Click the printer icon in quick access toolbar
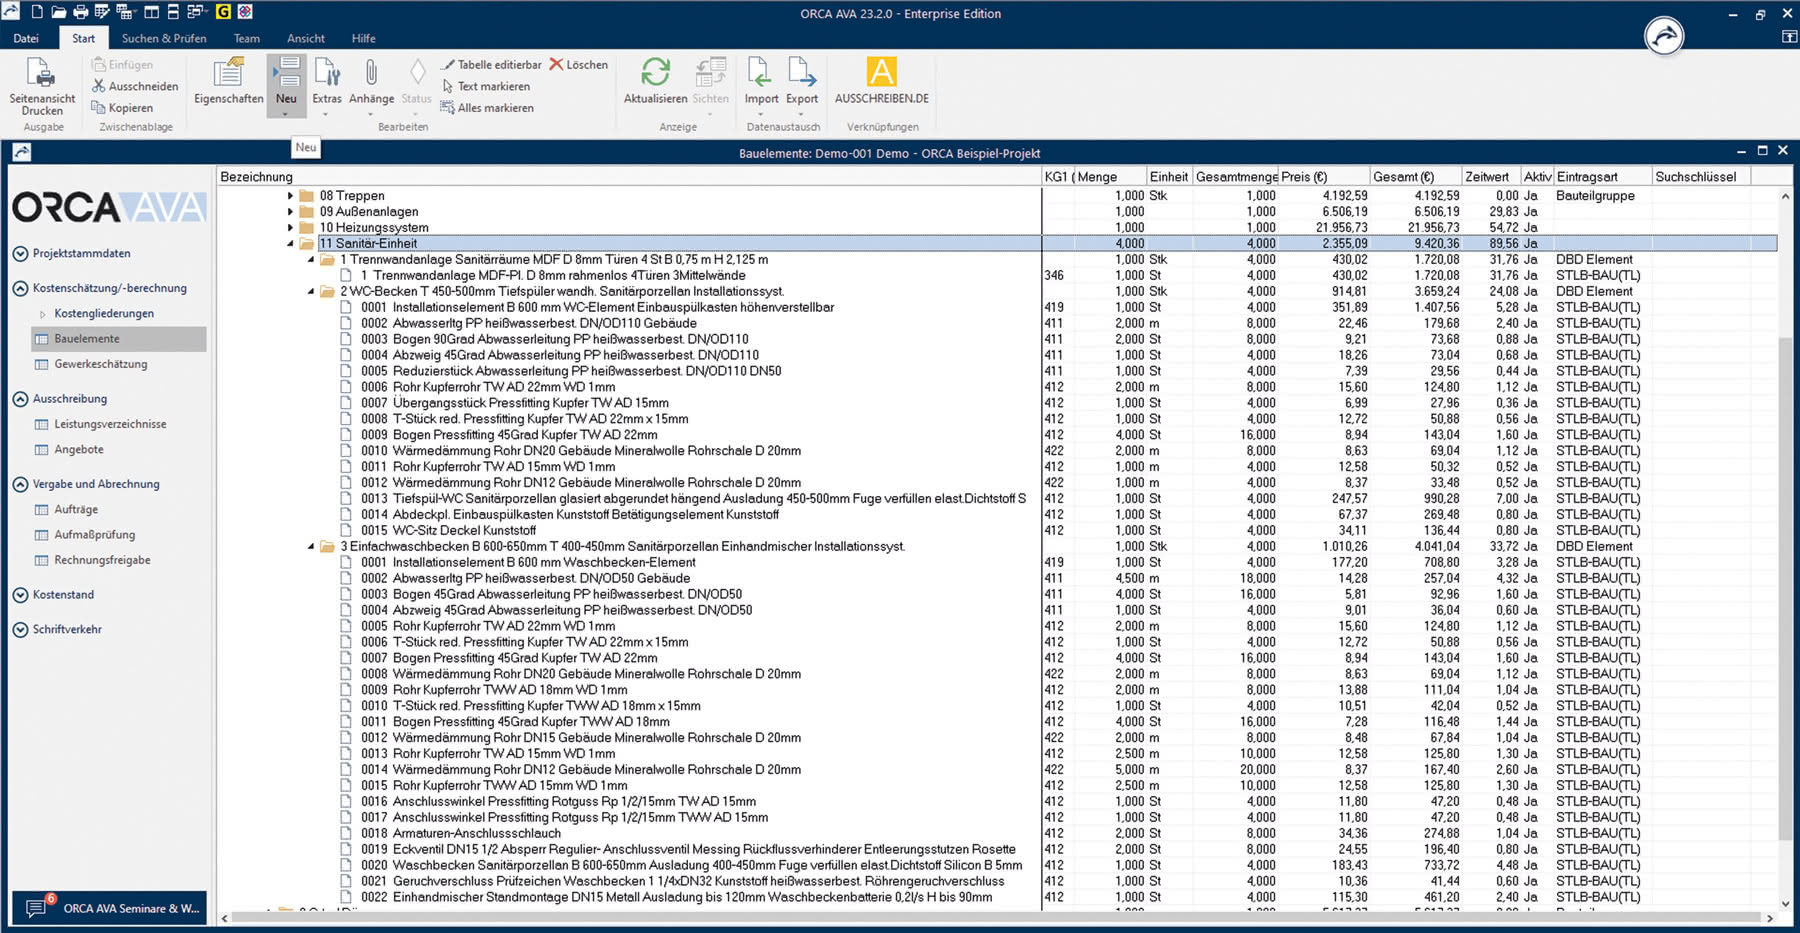 coord(81,12)
